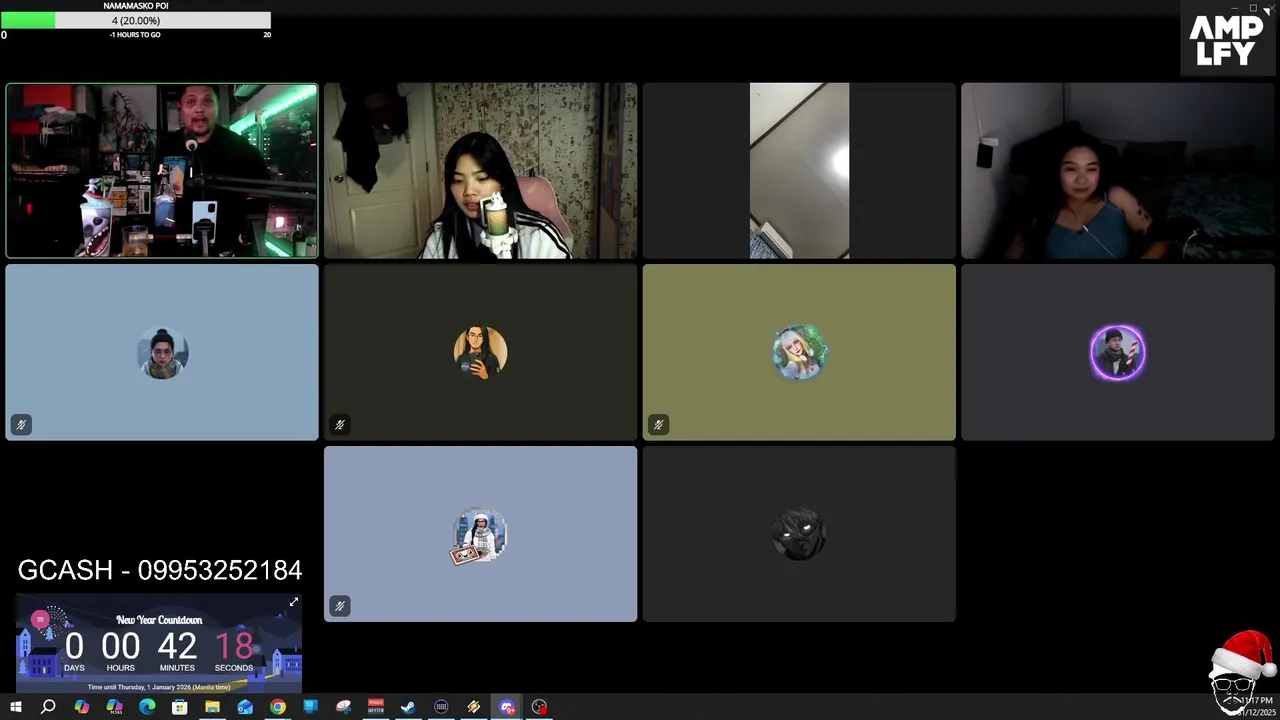The image size is (1280, 720).
Task: Open the yellow diagonal-stripes taskbar icon
Action: click(x=474, y=707)
